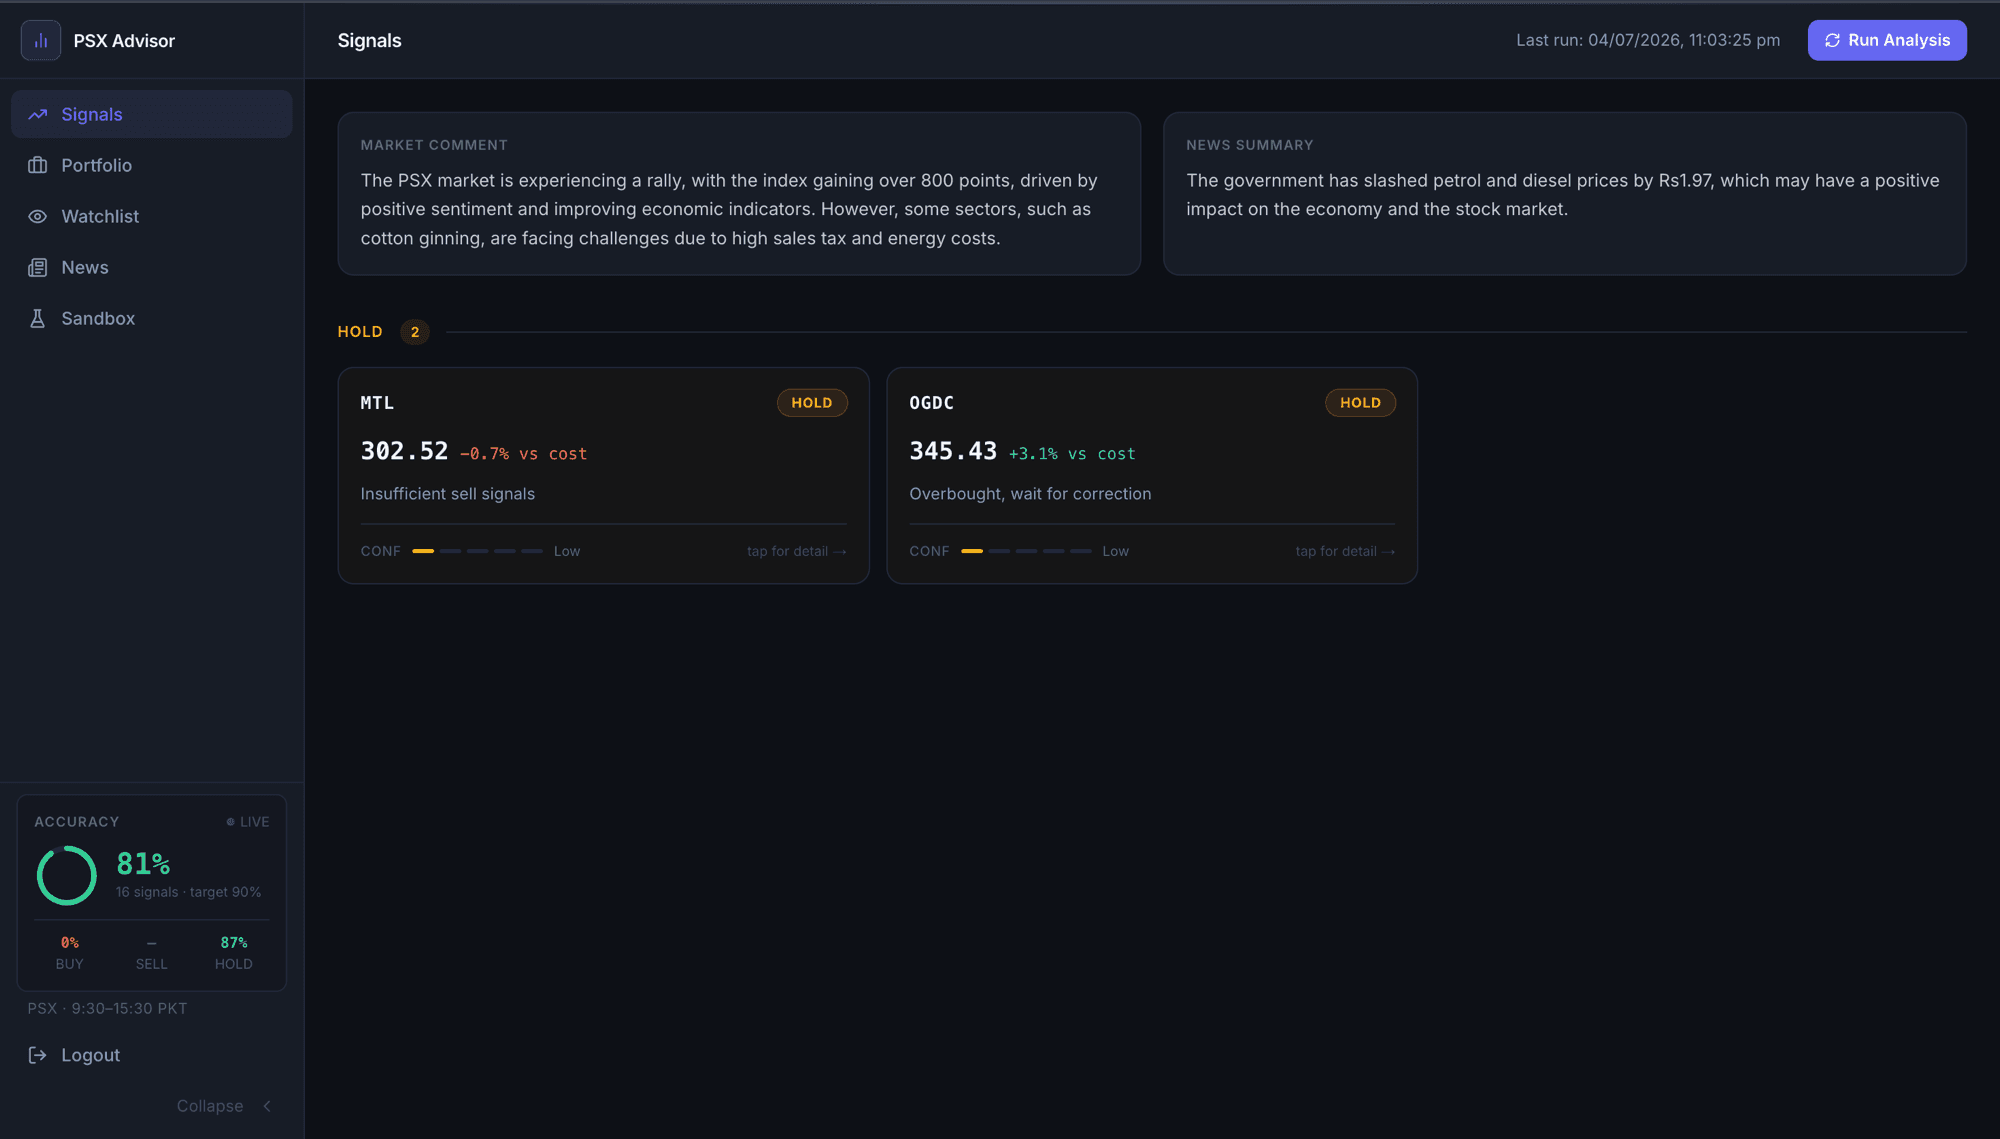Collapse the sidebar using the chevron
This screenshot has height=1139, width=2000.
[x=267, y=1106]
